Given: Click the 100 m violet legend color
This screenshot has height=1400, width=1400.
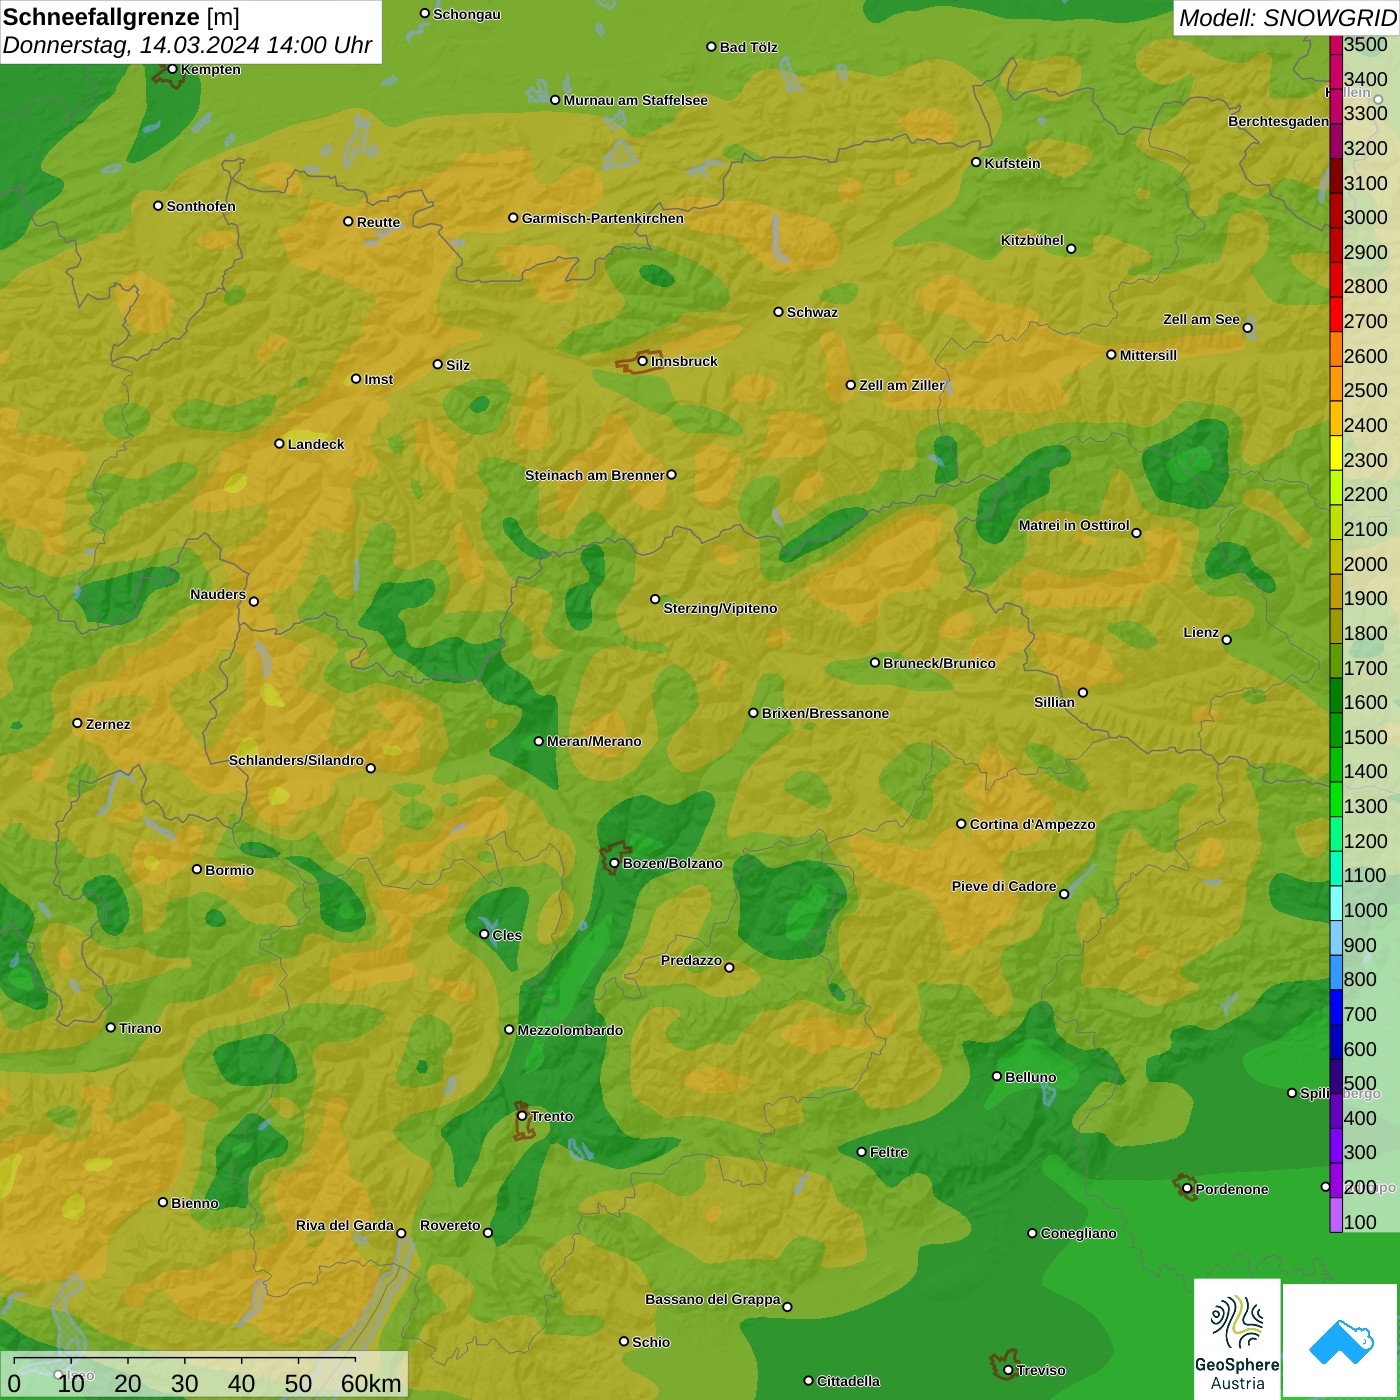Looking at the screenshot, I should [x=1336, y=1215].
